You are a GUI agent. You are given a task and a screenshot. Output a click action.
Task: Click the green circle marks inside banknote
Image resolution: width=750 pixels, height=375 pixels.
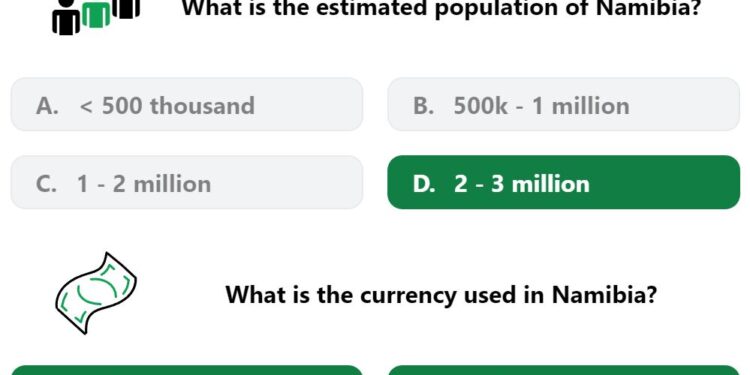coord(97,290)
